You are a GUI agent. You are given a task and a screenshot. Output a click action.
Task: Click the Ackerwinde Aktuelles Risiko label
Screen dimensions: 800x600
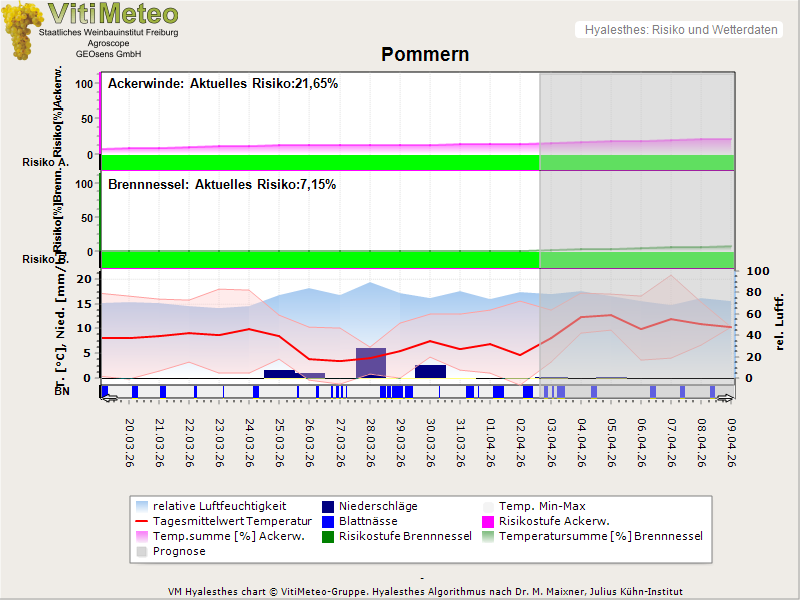222,84
